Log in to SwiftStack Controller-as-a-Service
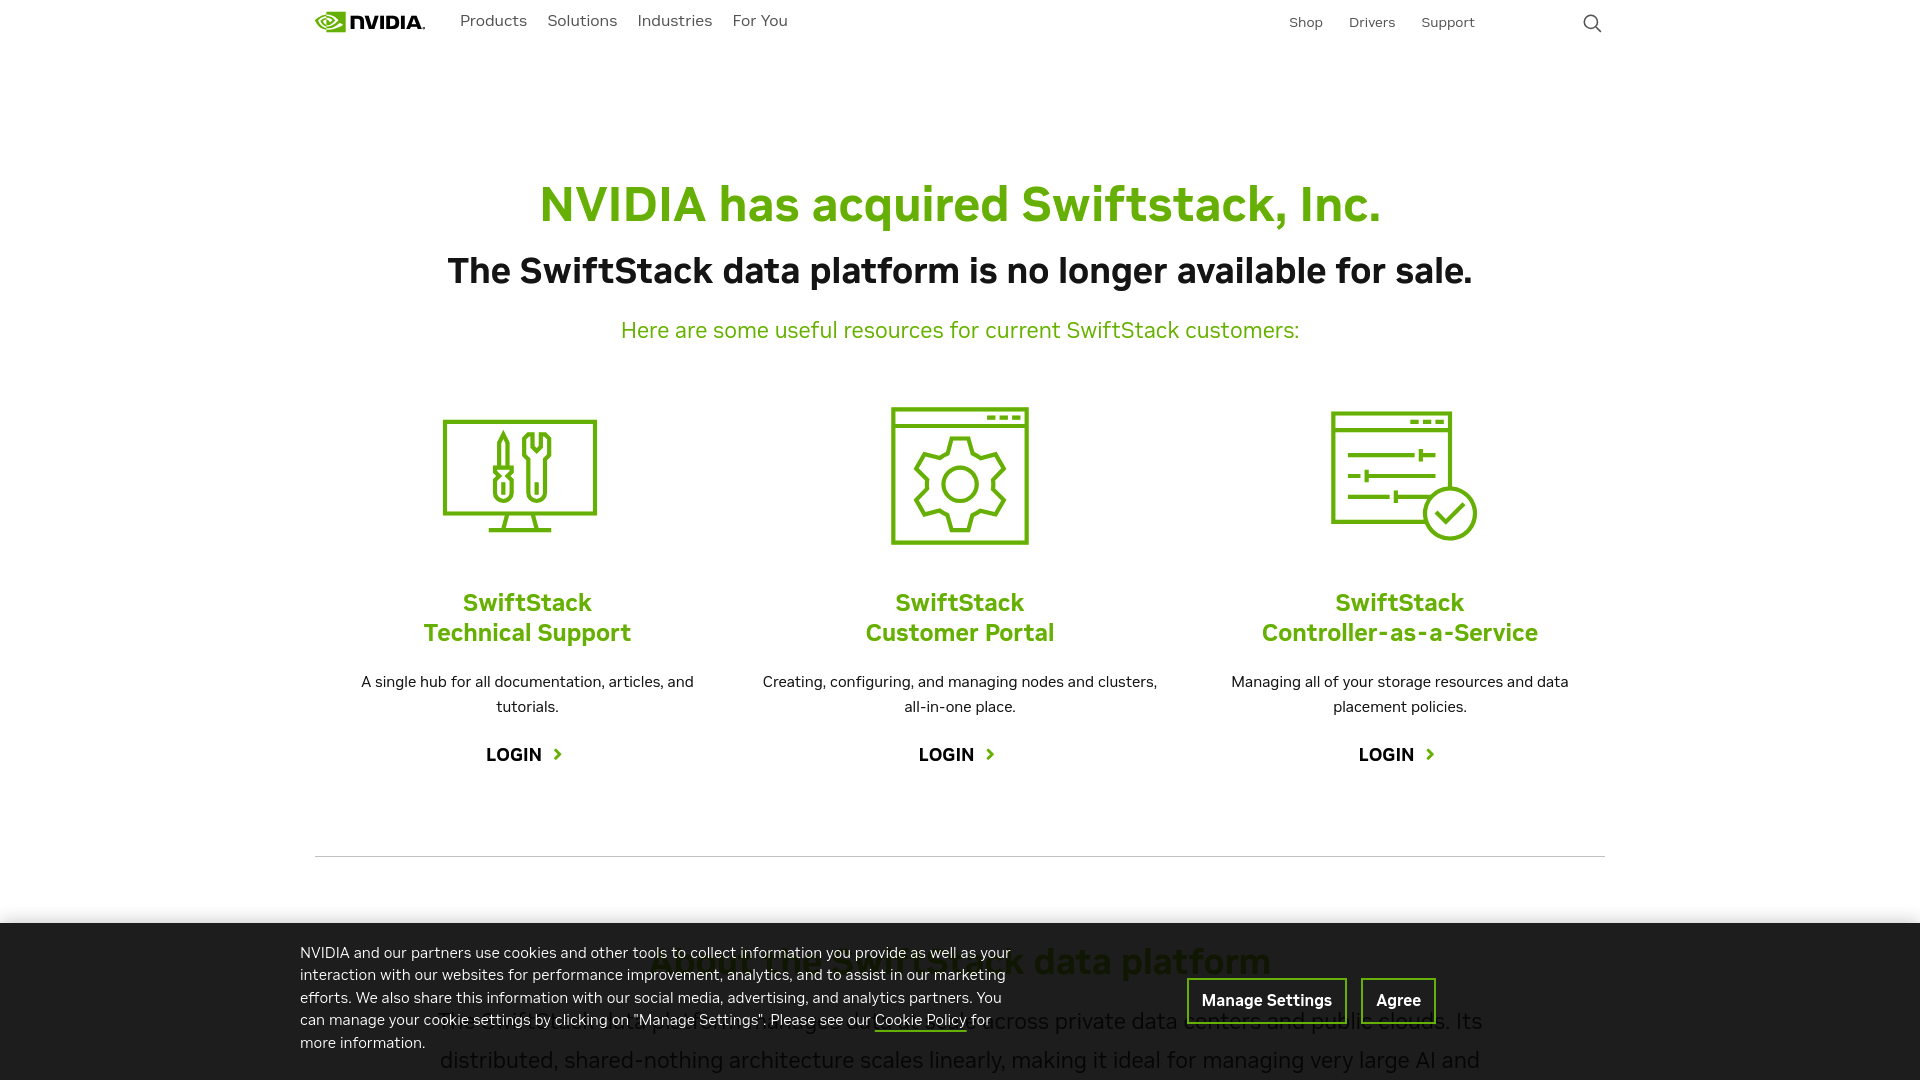 click(1397, 755)
